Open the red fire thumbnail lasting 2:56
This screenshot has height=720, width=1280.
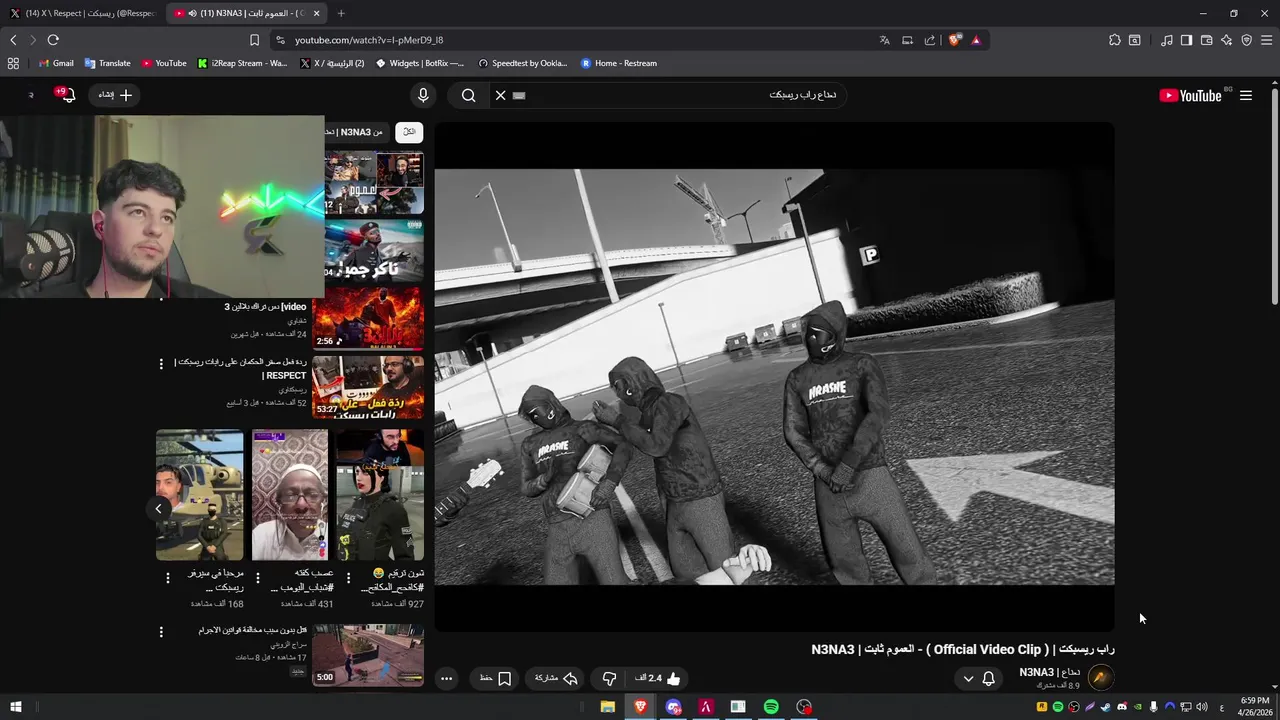pos(367,318)
